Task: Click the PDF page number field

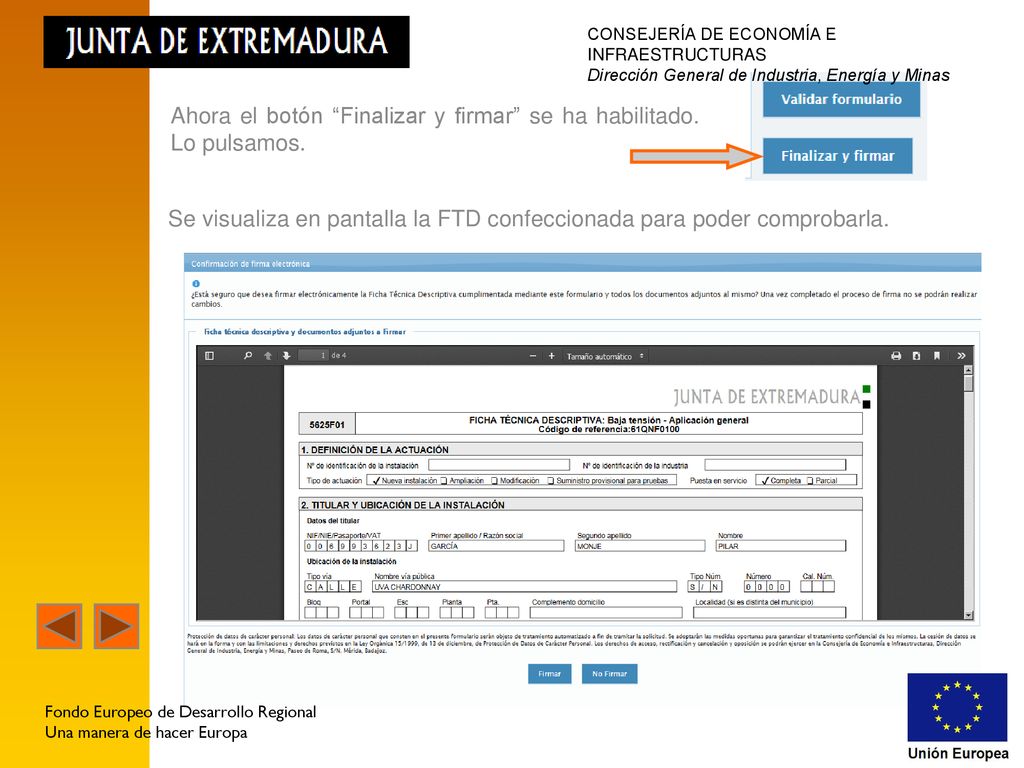Action: tap(313, 356)
